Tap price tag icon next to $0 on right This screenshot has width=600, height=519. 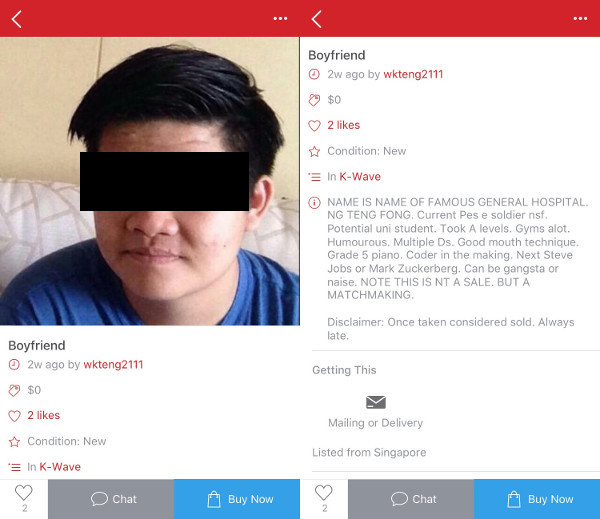click(x=314, y=100)
